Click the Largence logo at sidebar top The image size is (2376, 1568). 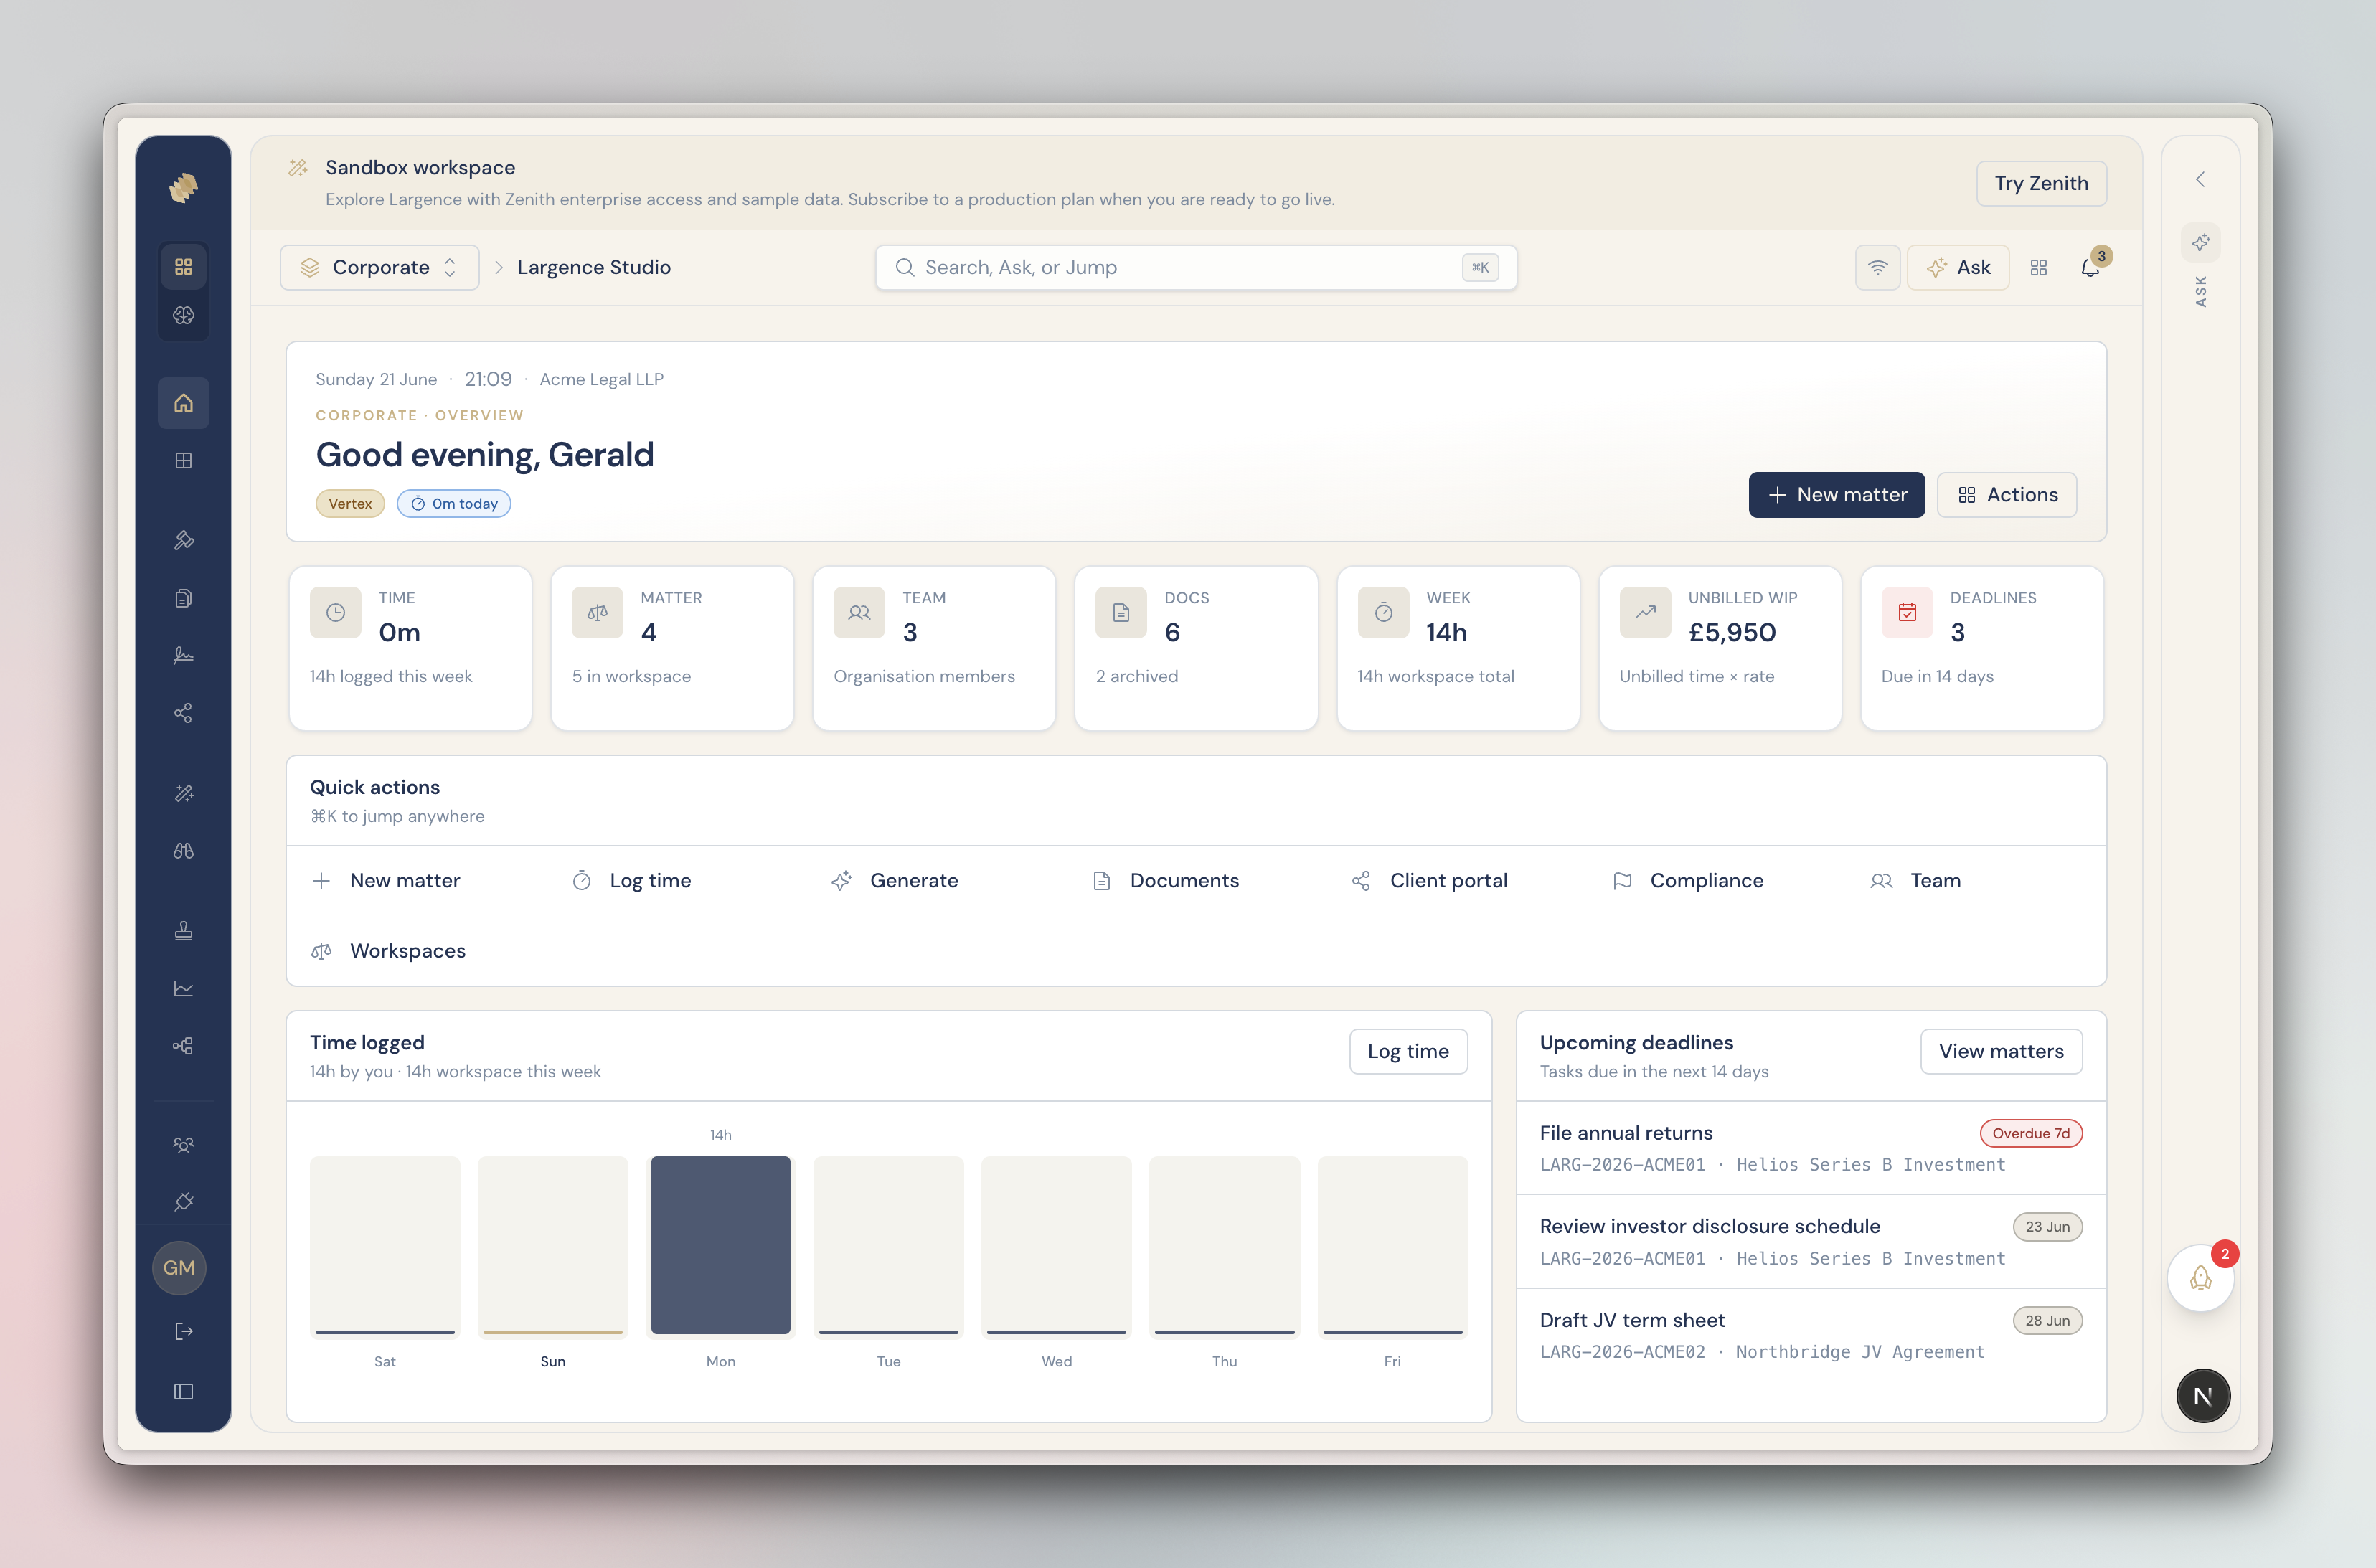[183, 187]
